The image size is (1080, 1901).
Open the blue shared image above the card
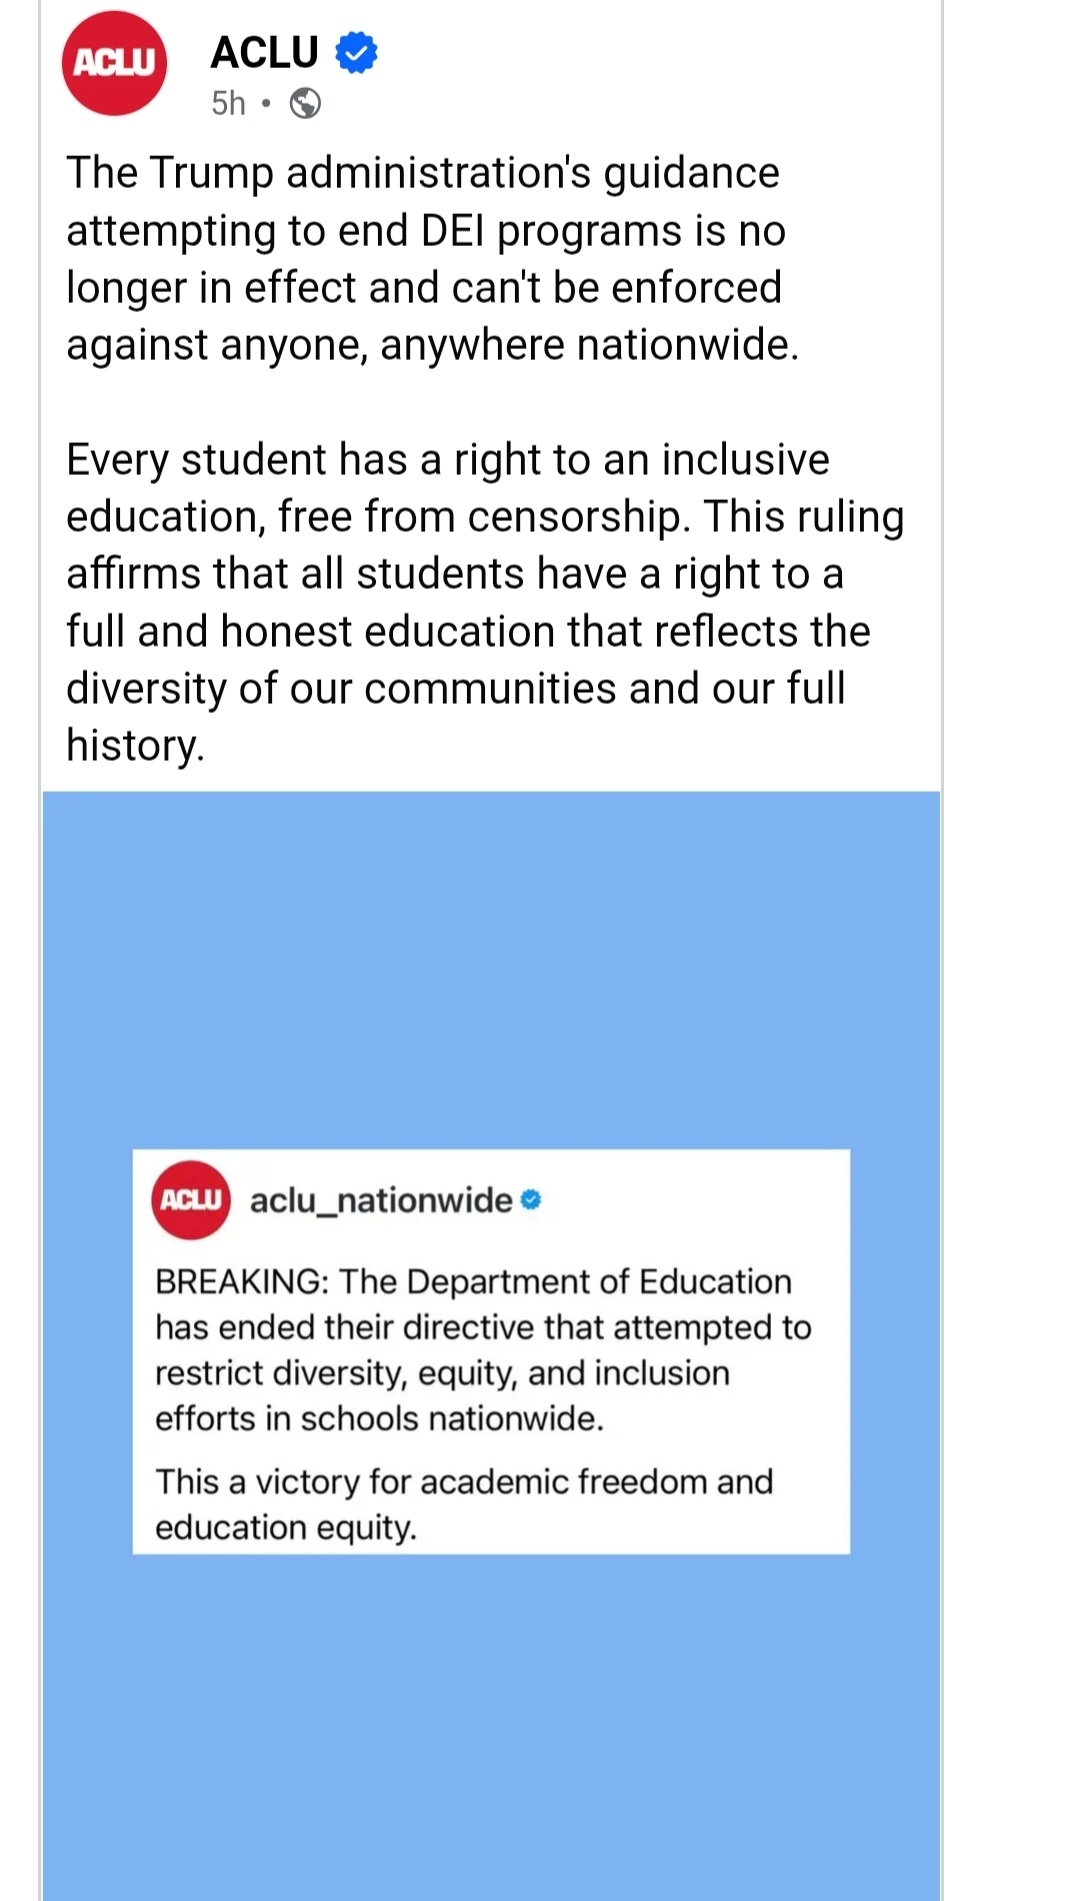click(x=490, y=970)
